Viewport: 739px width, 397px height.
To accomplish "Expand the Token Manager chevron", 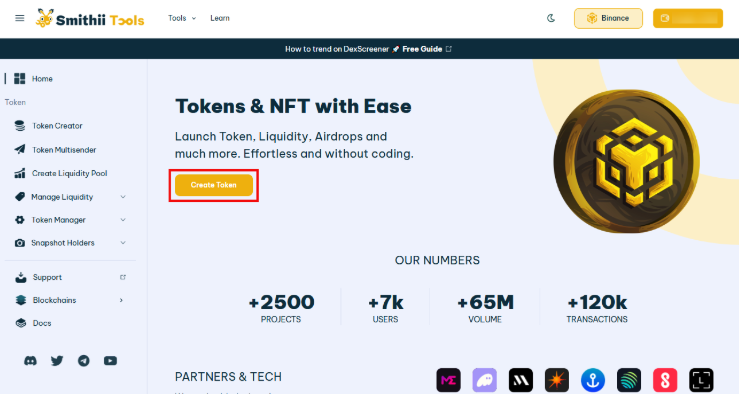I will point(123,220).
